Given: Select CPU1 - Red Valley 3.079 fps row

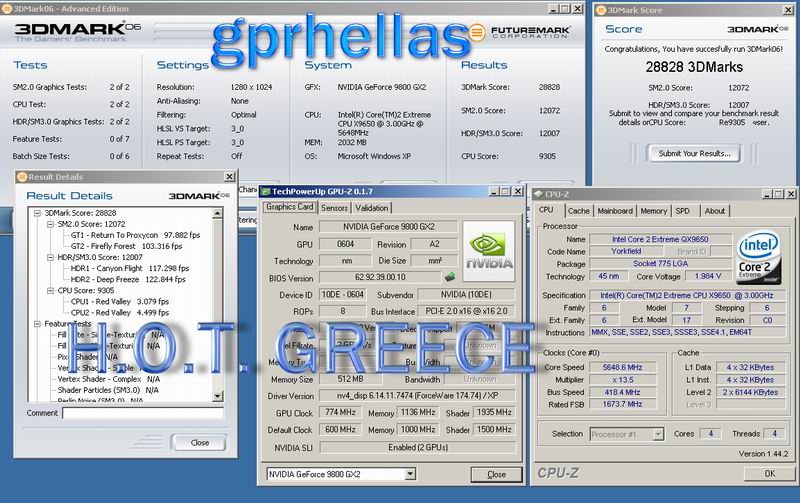Looking at the screenshot, I should 120,301.
